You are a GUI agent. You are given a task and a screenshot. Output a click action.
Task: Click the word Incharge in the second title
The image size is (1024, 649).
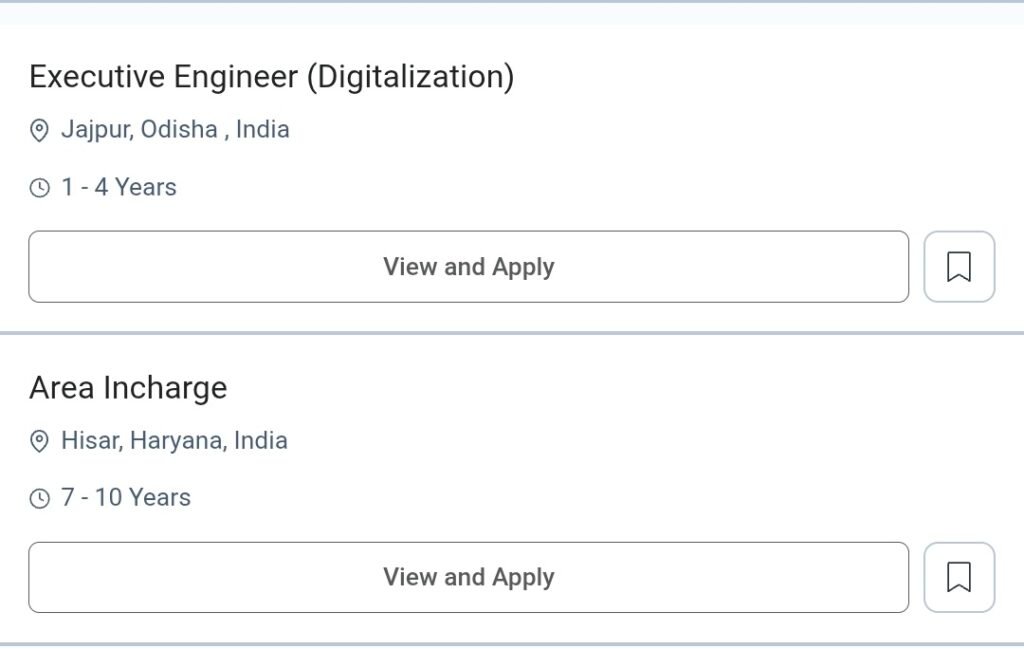[165, 388]
